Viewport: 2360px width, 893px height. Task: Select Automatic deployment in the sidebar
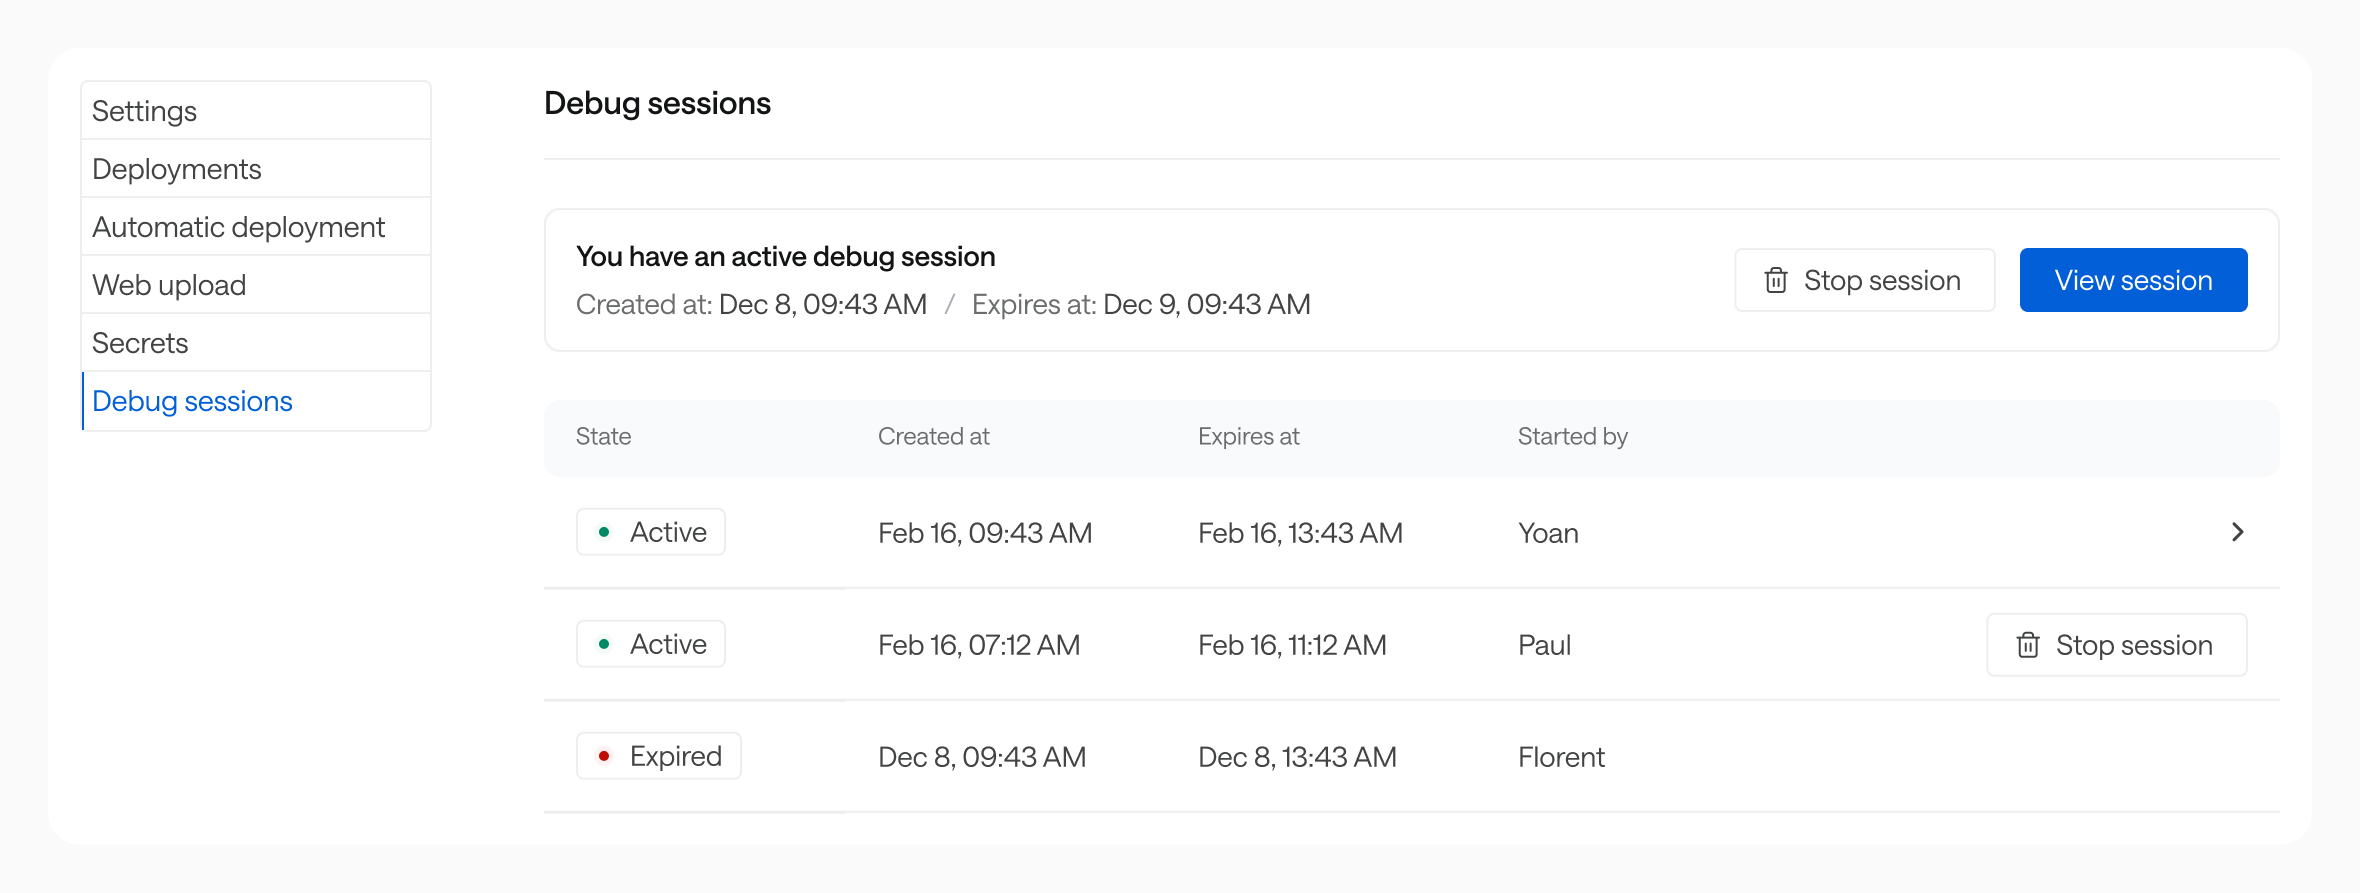(x=256, y=227)
